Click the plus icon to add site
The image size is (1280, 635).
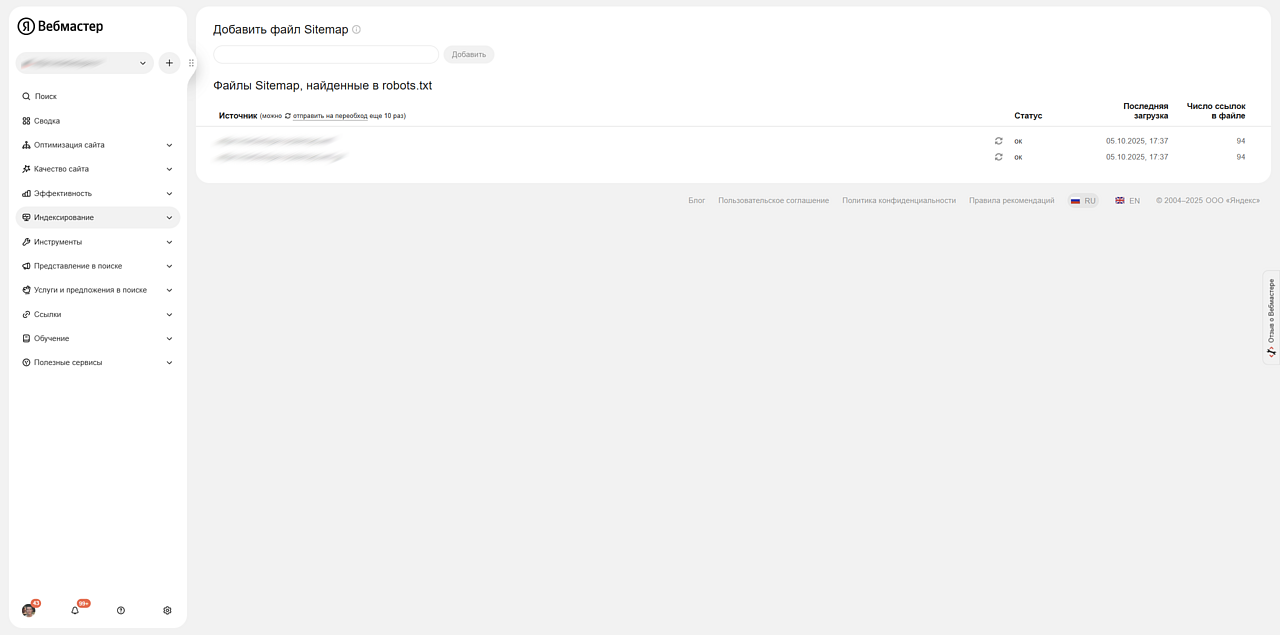tap(169, 63)
